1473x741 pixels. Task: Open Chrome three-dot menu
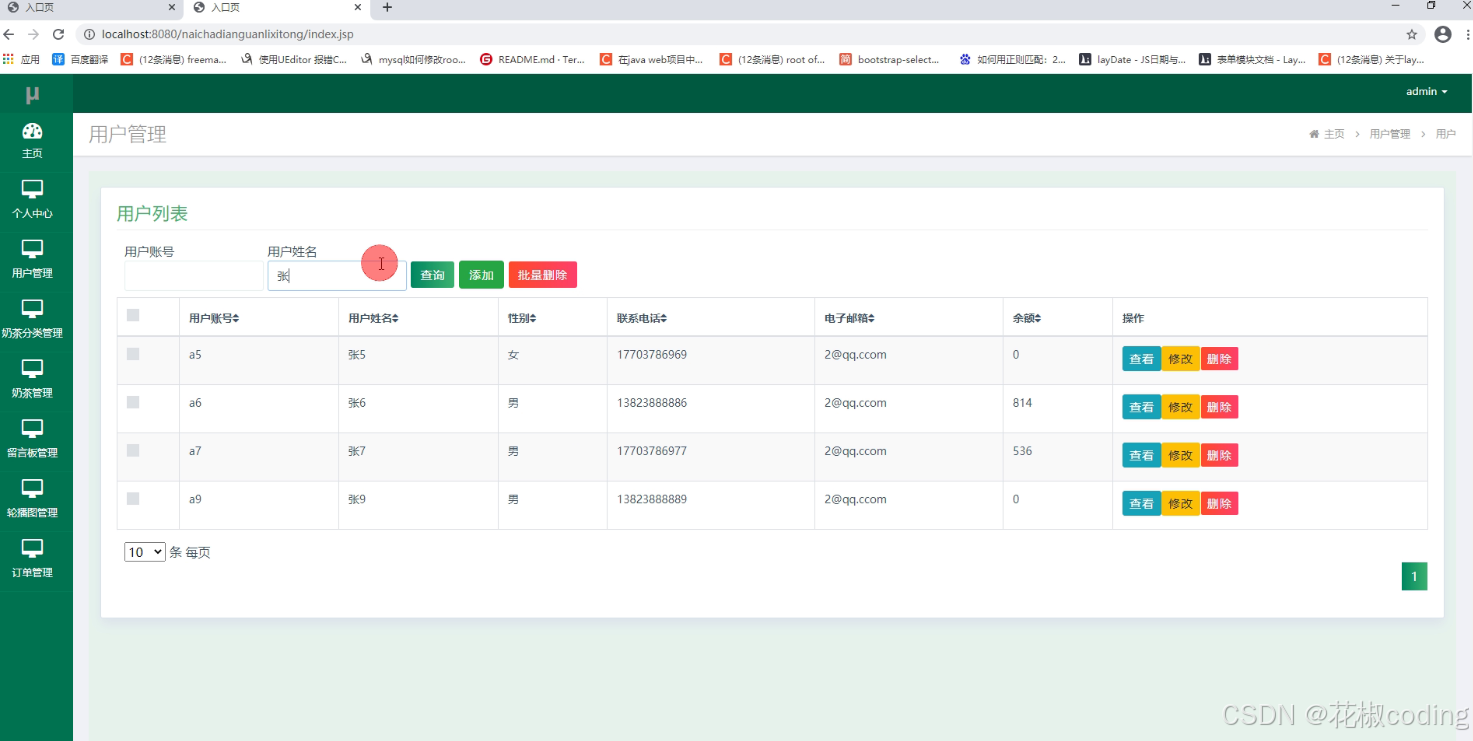click(x=1466, y=34)
